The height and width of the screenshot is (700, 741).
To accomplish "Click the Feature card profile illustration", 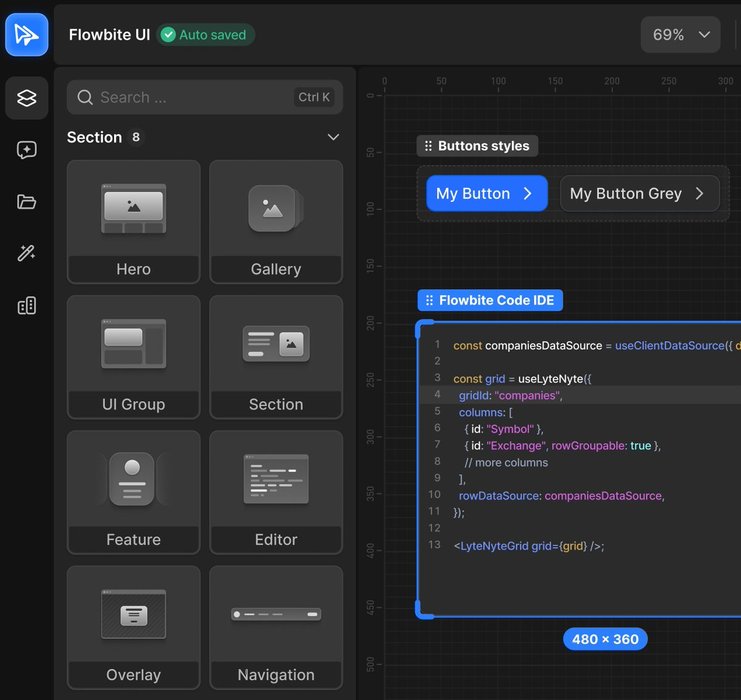I will pyautogui.click(x=132, y=479).
